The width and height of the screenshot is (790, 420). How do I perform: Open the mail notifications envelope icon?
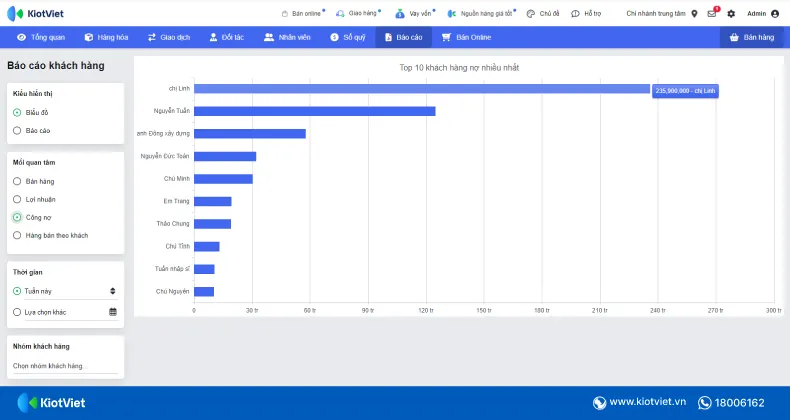[712, 14]
